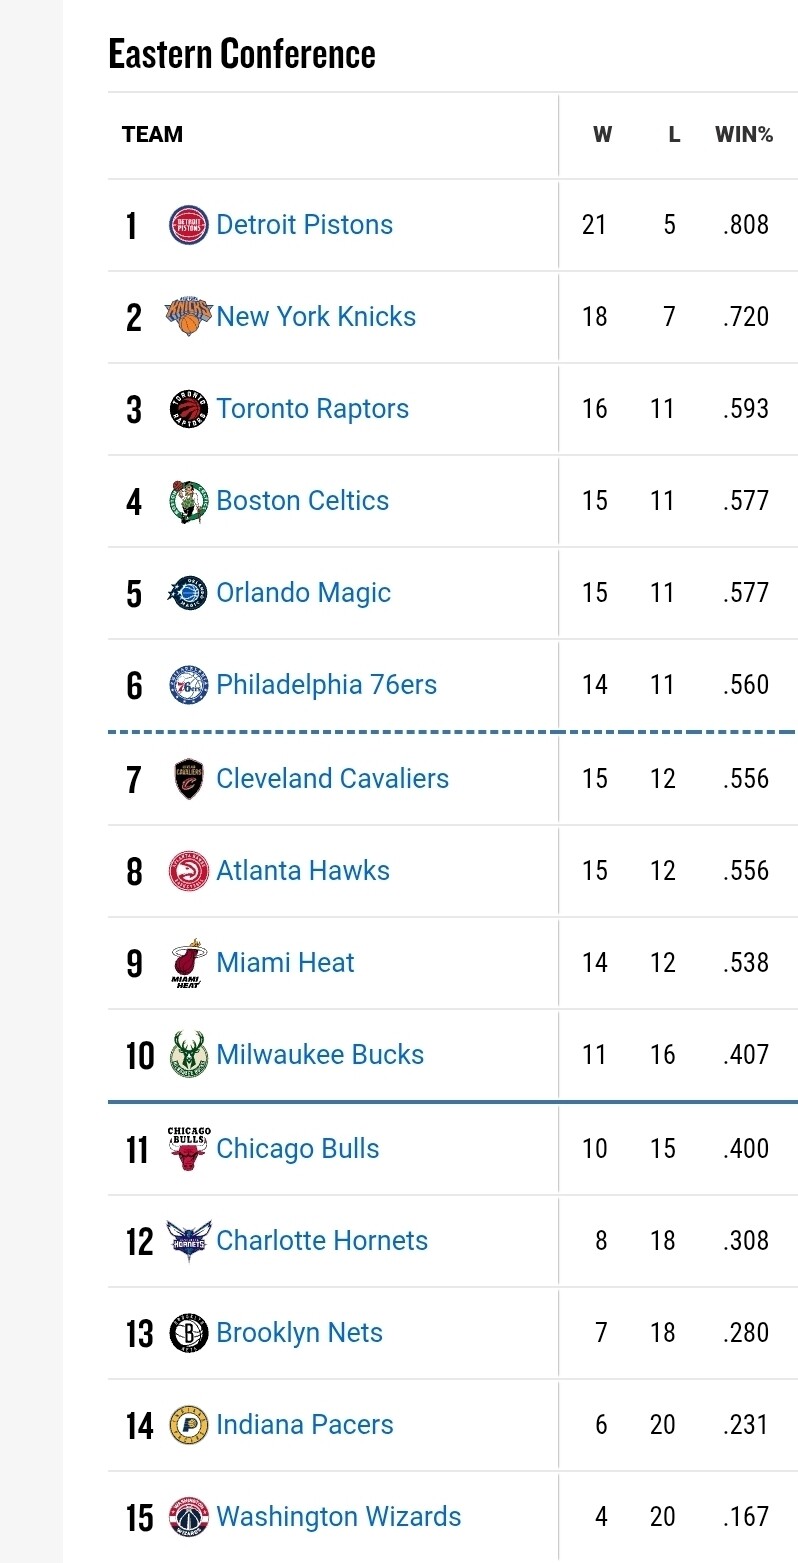Screen dimensions: 798x1563
Task: Open the Milwaukee Bucks team link
Action: click(x=320, y=1055)
